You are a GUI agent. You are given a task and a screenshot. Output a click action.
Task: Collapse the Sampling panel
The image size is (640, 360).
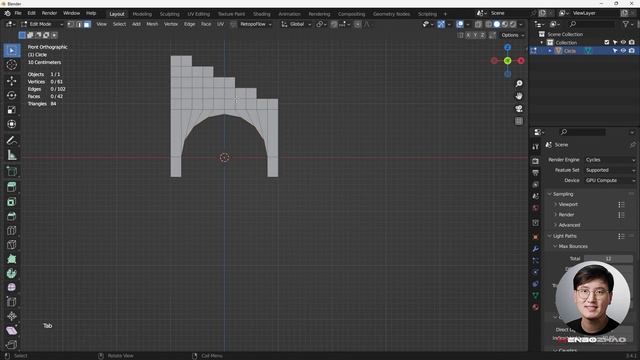click(563, 194)
